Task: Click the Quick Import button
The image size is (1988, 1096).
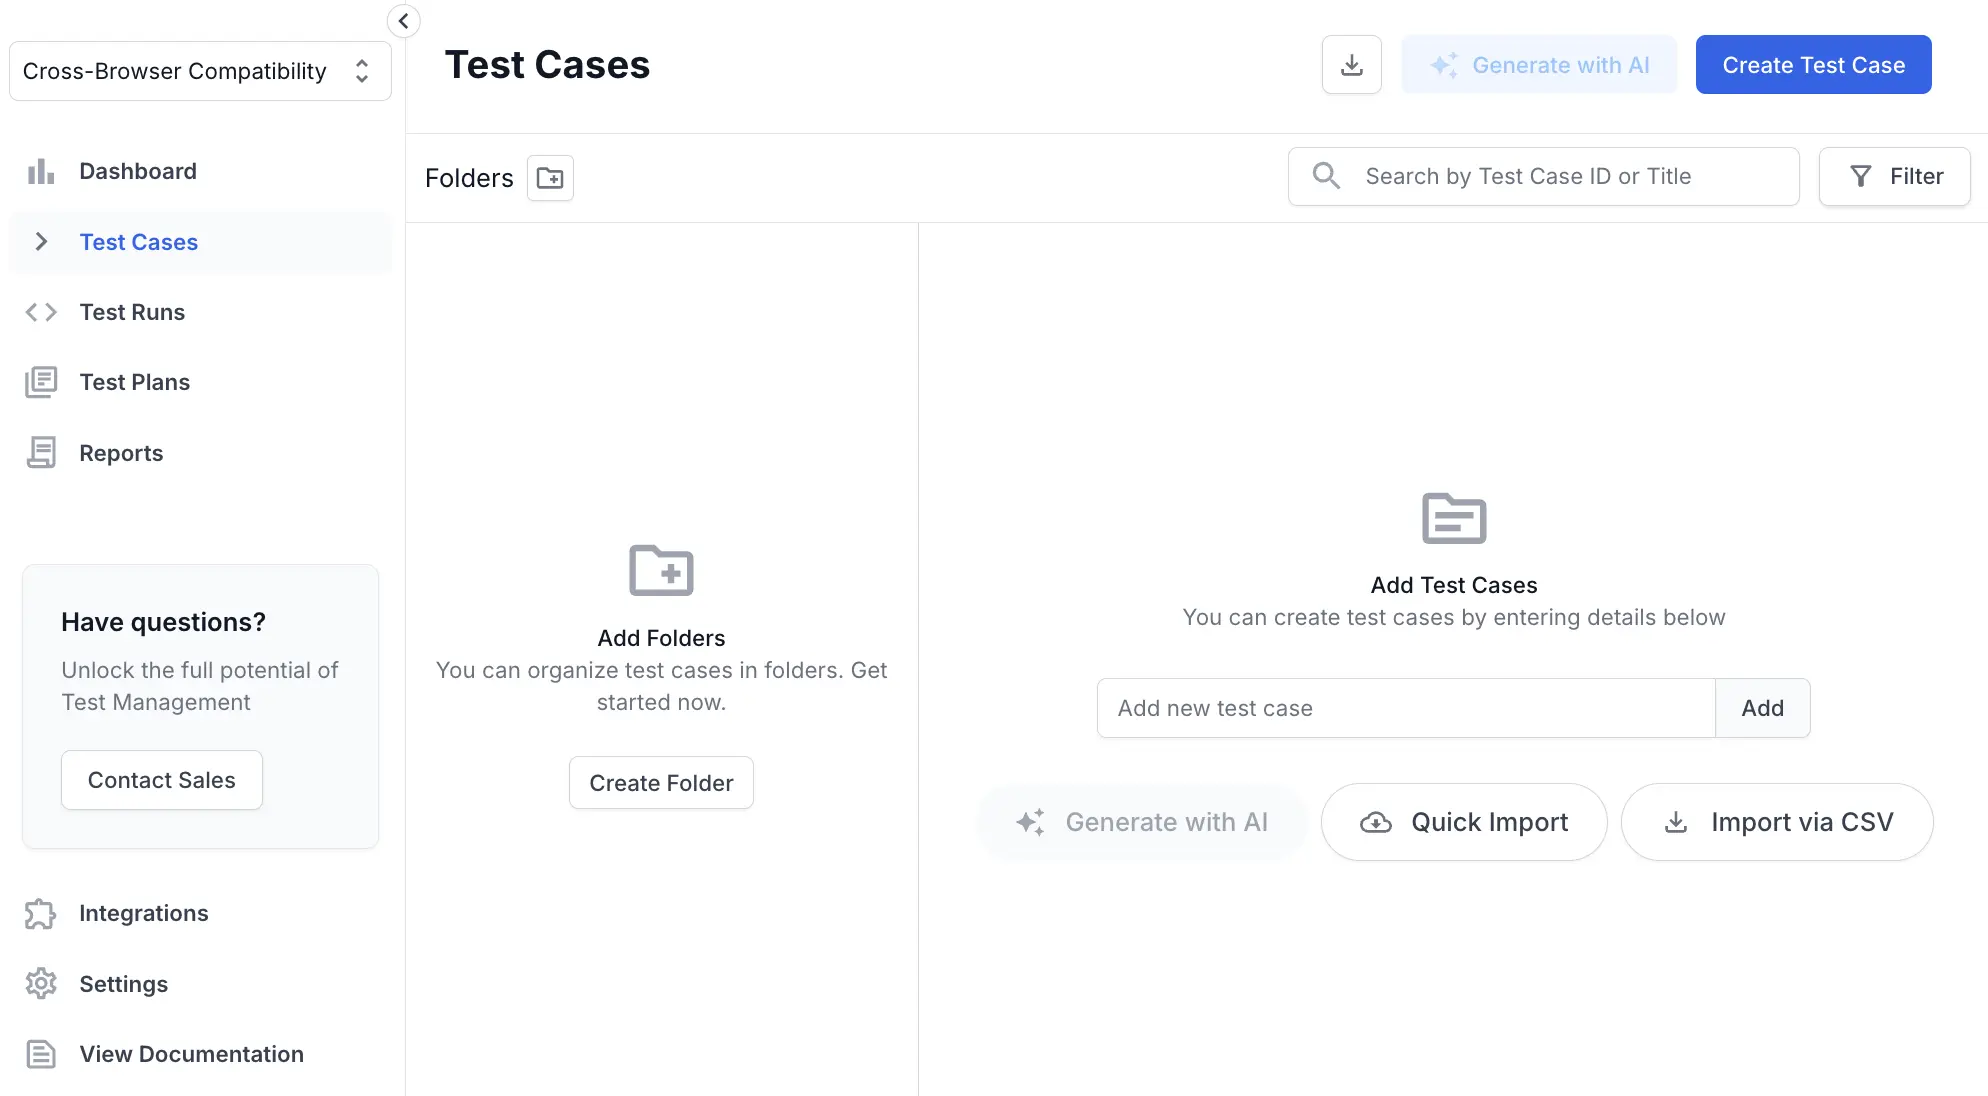Action: (x=1463, y=822)
